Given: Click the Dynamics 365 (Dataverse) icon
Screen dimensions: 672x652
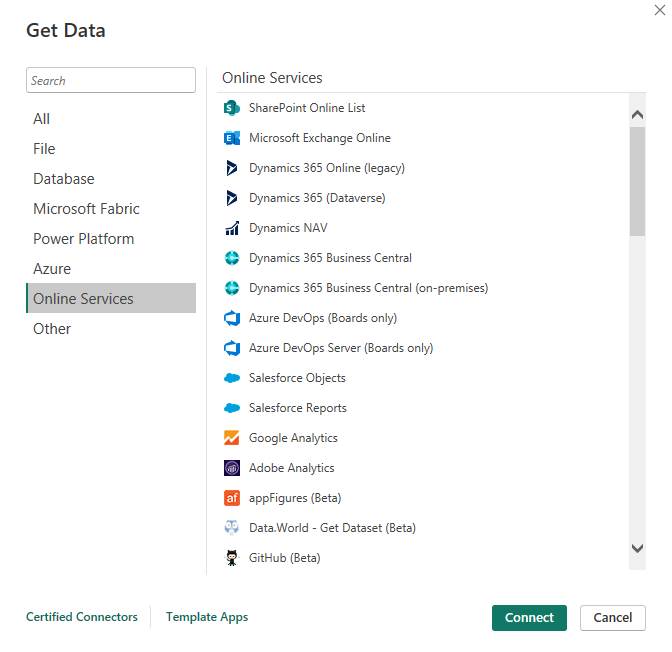Looking at the screenshot, I should tap(232, 198).
